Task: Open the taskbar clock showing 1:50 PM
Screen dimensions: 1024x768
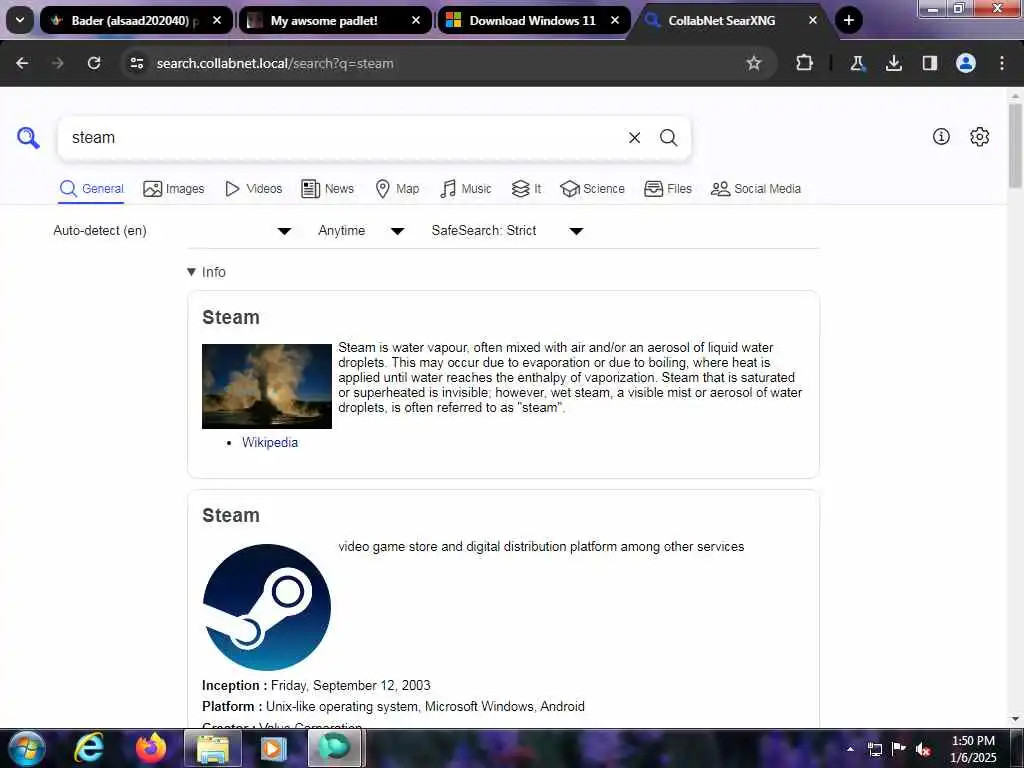Action: [973, 749]
